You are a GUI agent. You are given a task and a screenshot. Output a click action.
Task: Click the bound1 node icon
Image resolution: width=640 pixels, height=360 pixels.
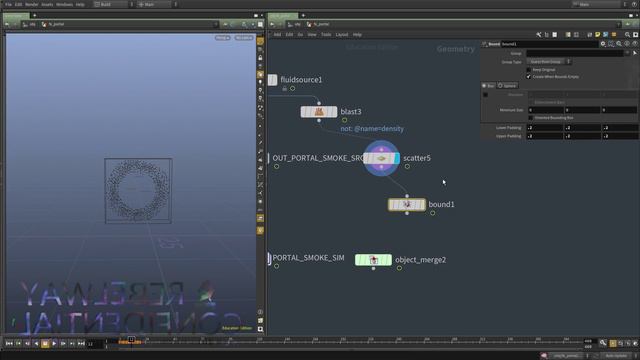click(x=407, y=204)
